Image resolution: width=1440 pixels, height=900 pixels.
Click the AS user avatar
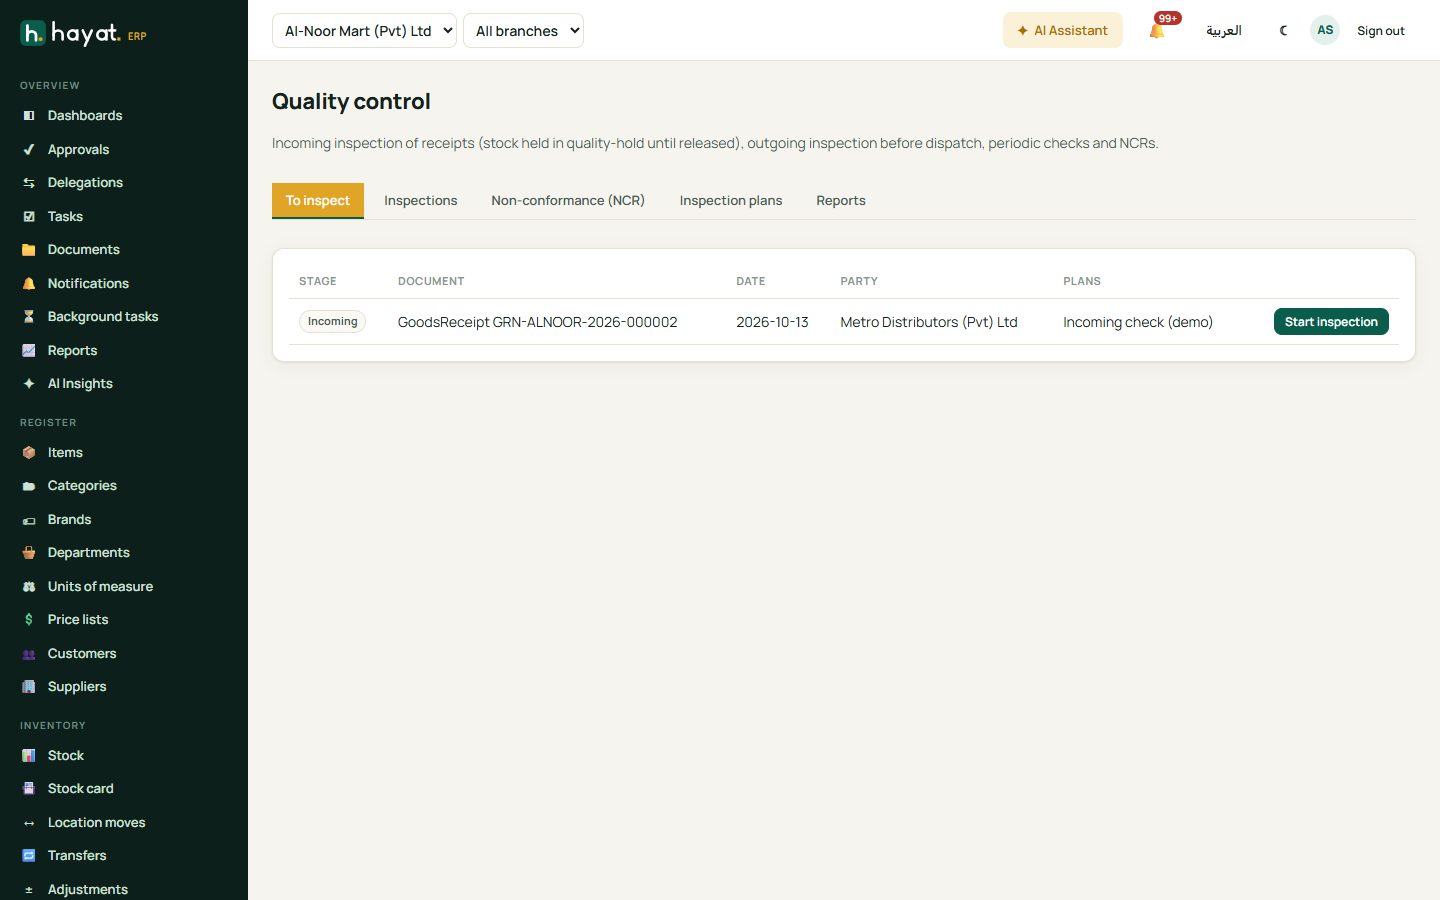tap(1325, 30)
